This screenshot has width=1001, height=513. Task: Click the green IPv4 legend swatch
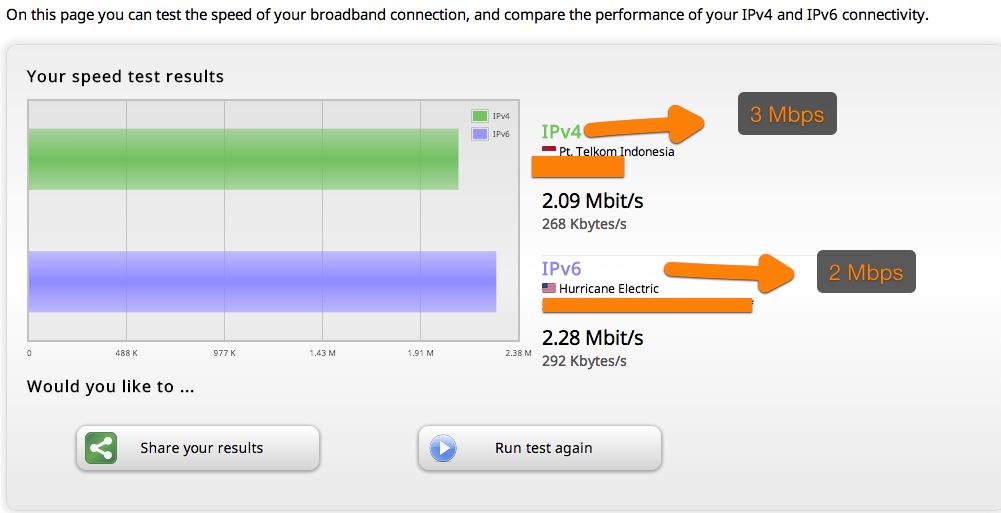(479, 116)
